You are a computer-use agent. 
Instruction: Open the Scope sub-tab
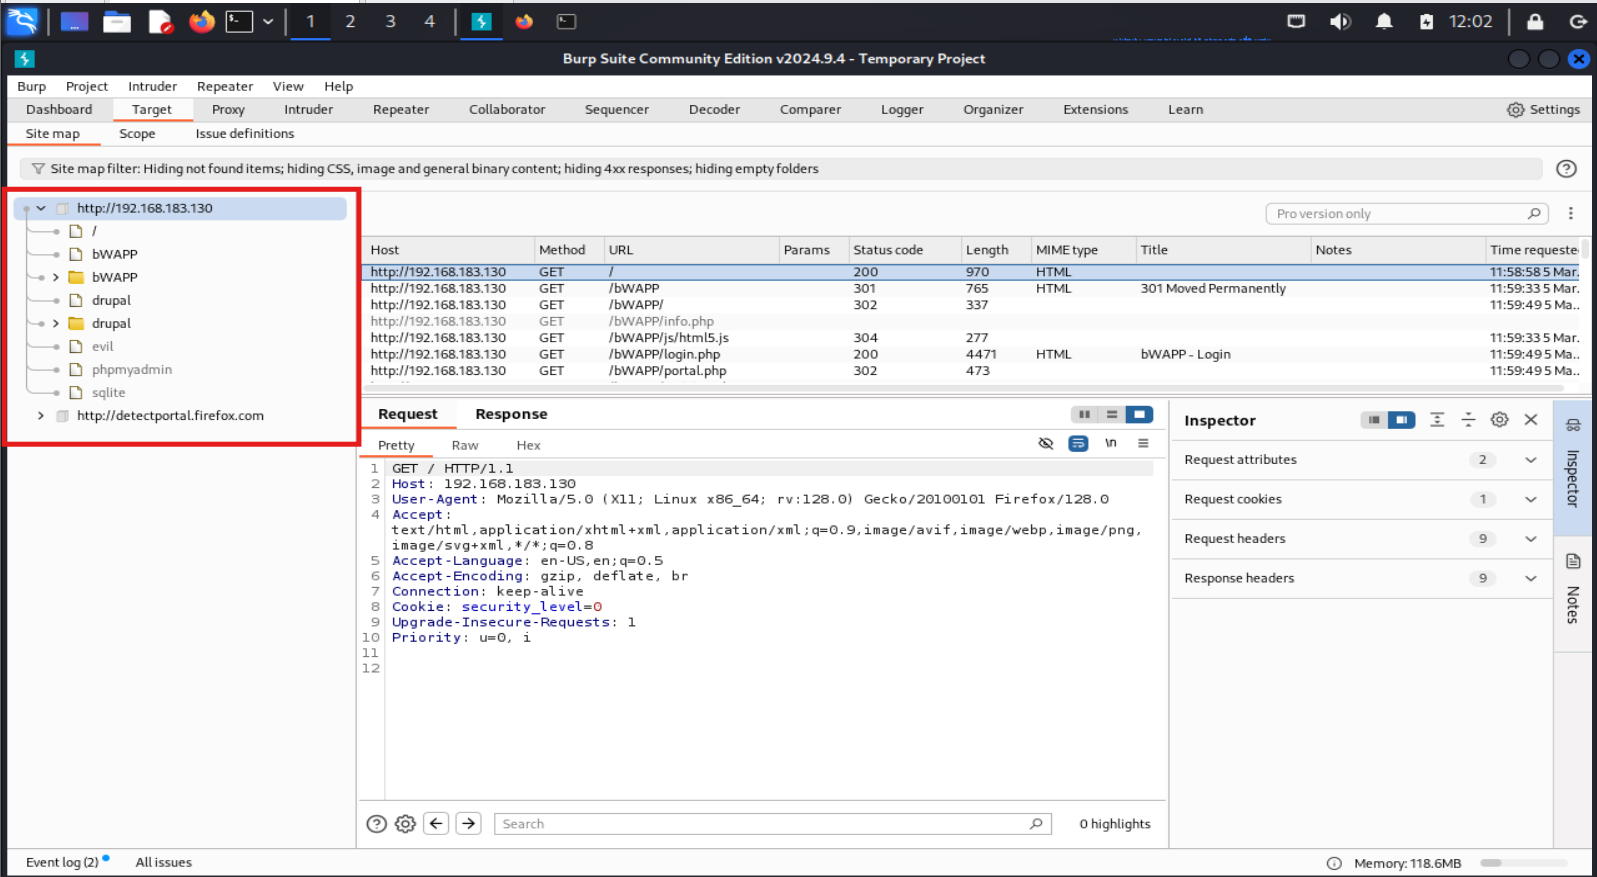tap(137, 134)
